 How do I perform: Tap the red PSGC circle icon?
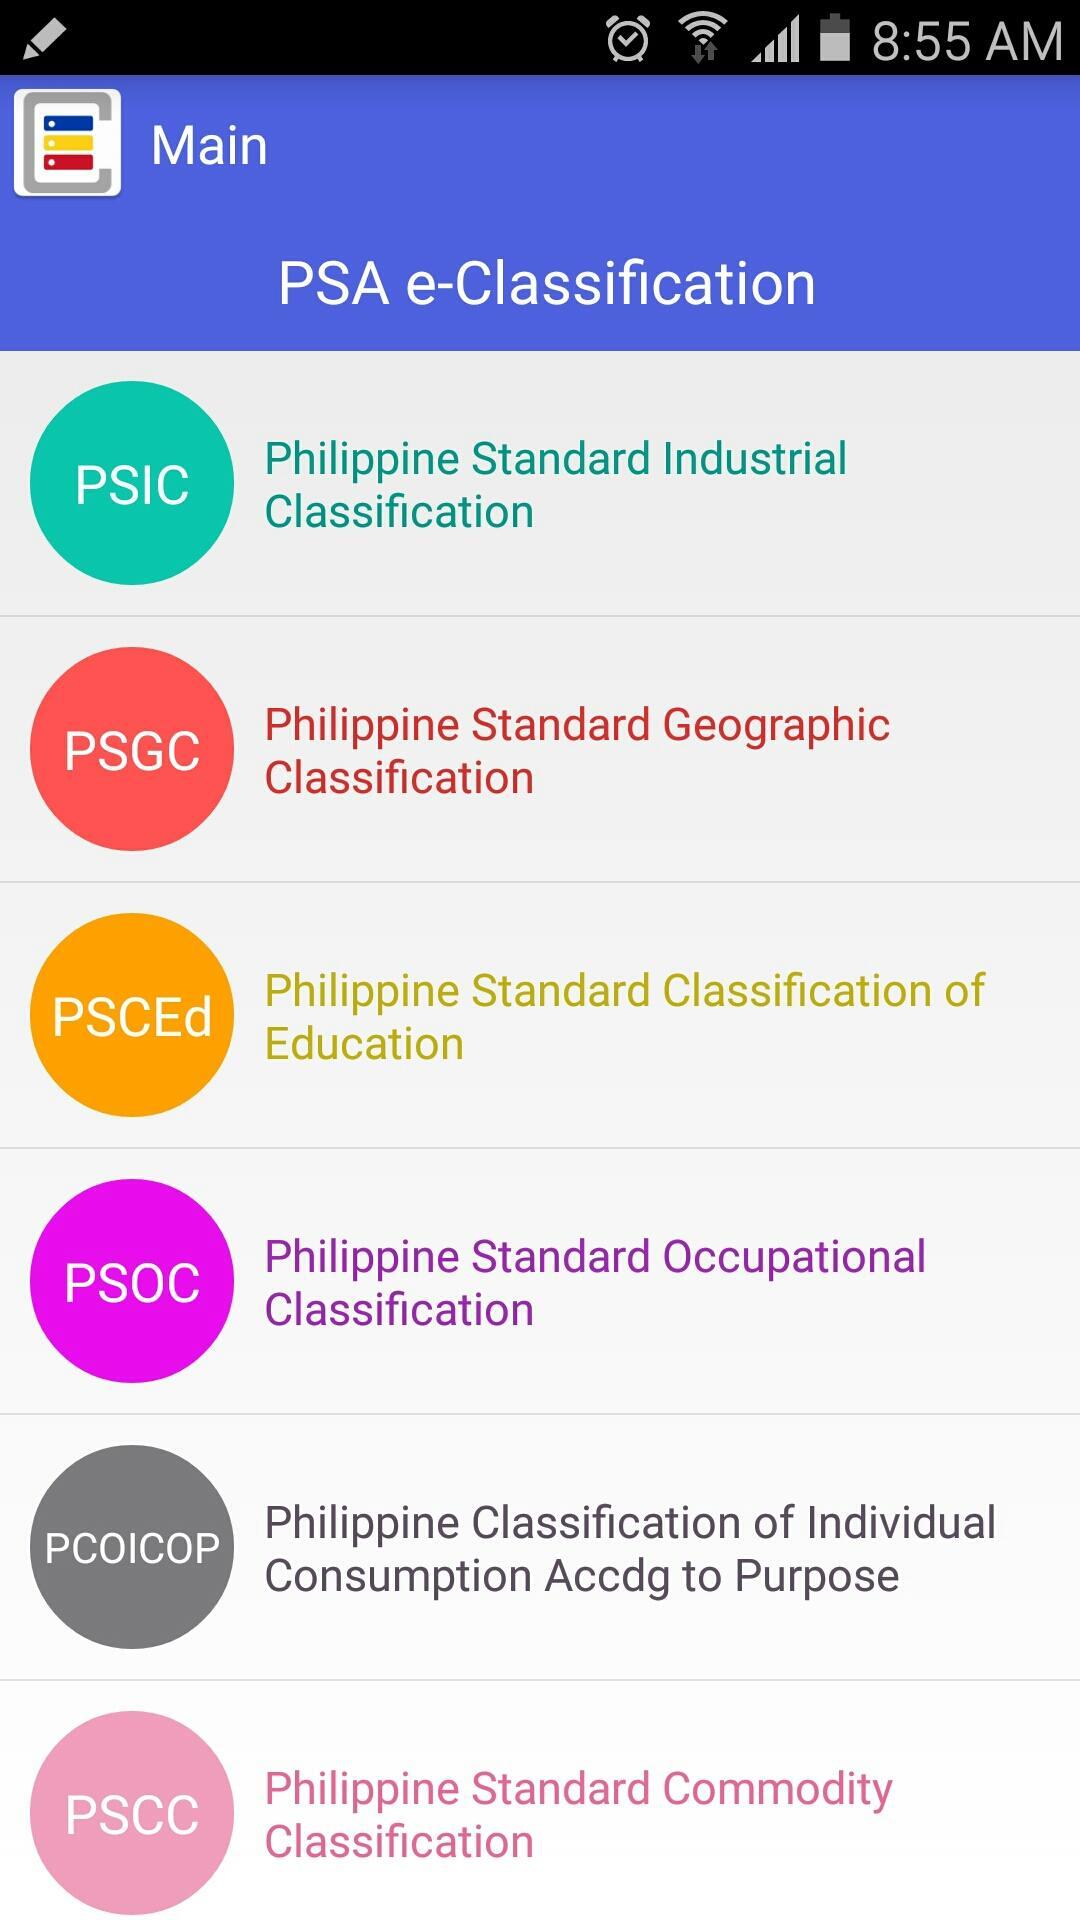click(132, 749)
